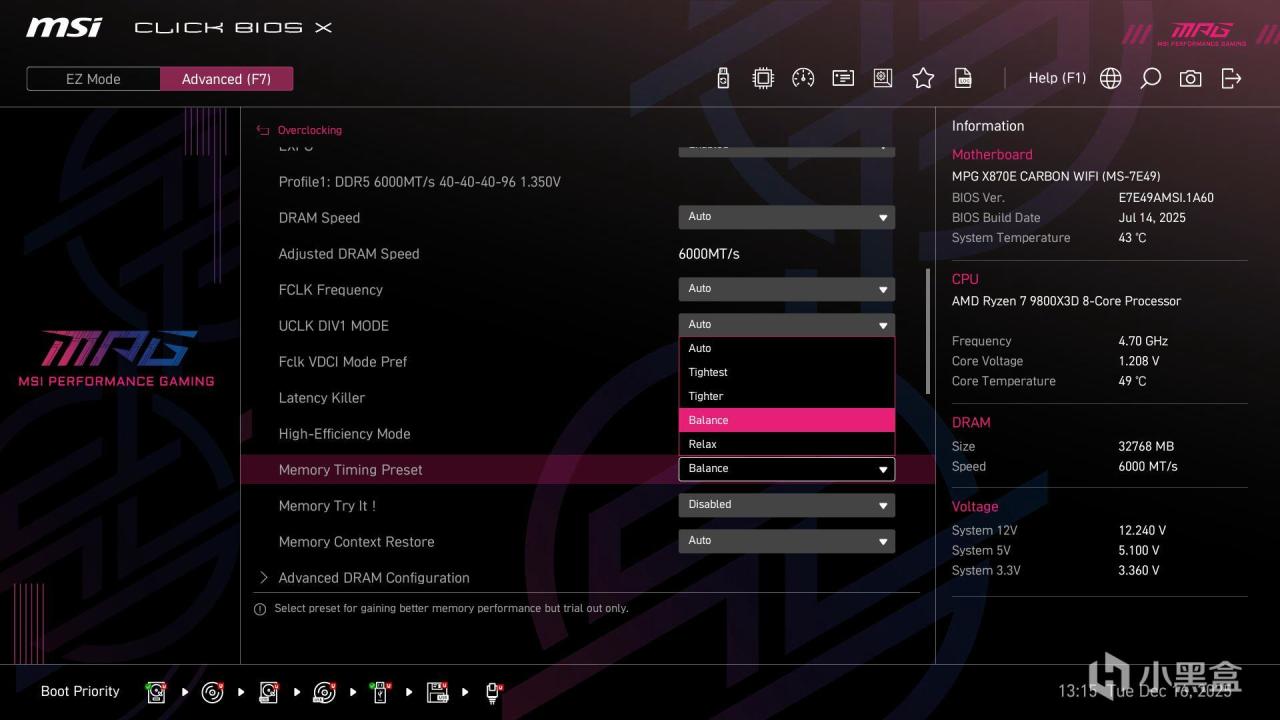Select the USB hard disk boot icon
This screenshot has height=720, width=1280.
(268, 692)
